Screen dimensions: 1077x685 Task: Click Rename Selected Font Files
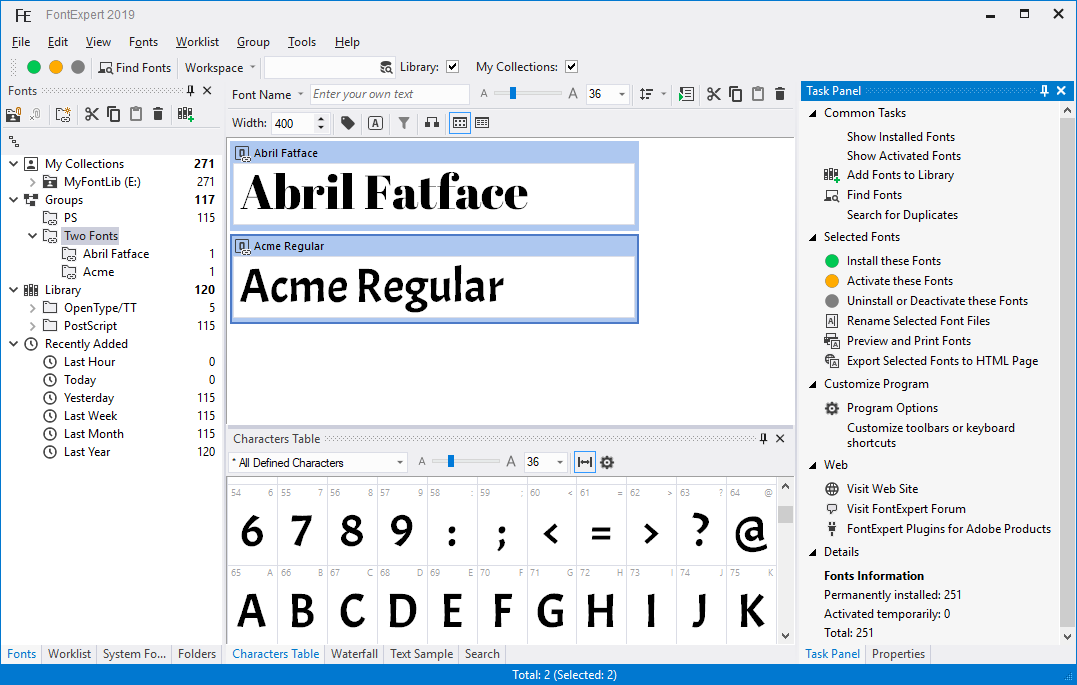(x=918, y=321)
